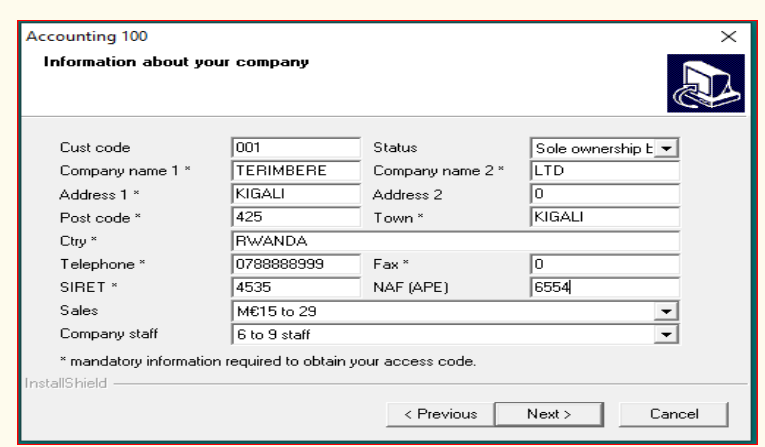
Task: Click the Post code field showing 425
Action: pos(296,217)
